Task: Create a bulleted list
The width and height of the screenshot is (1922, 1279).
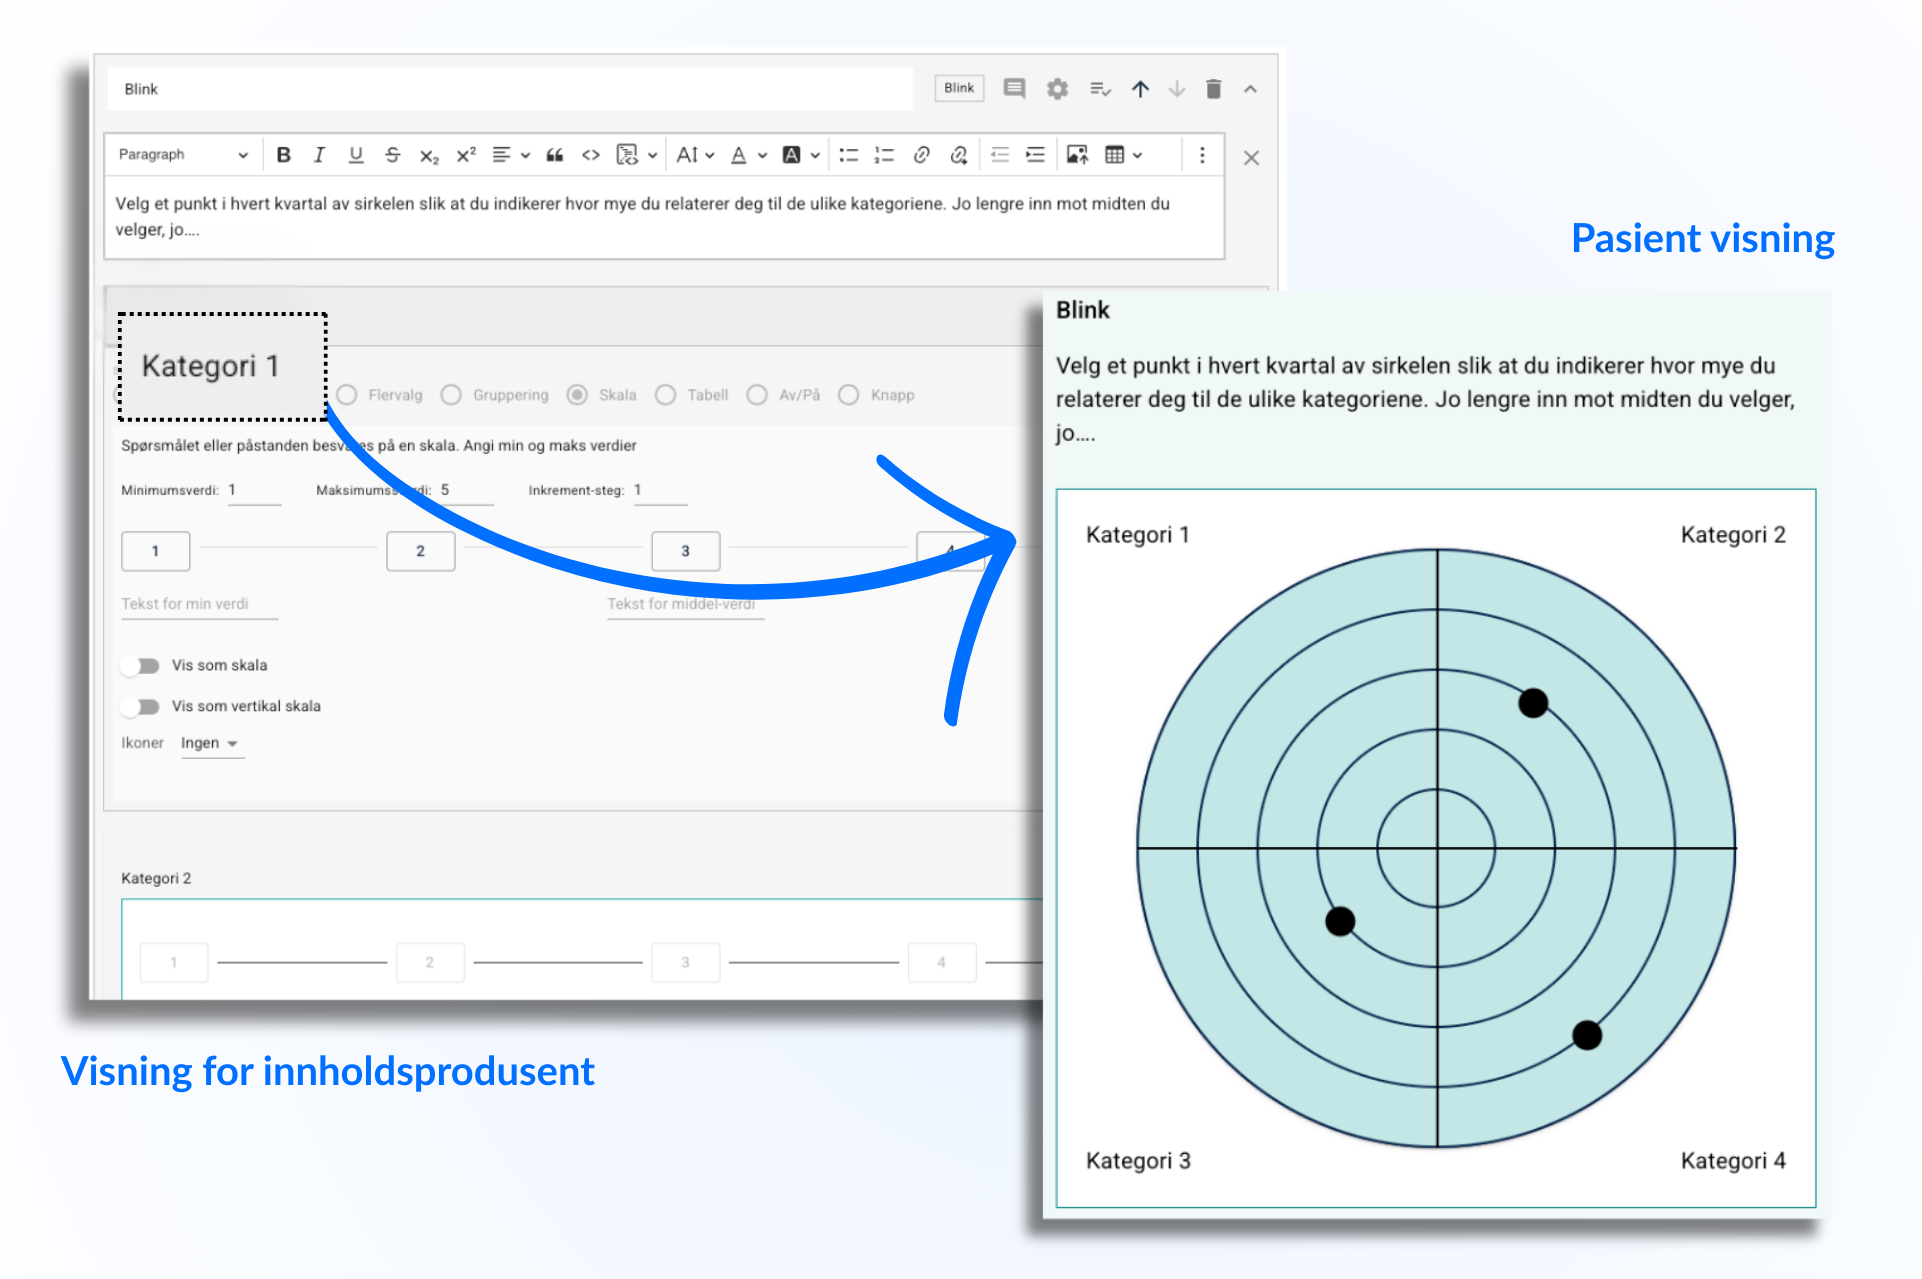Action: [848, 155]
